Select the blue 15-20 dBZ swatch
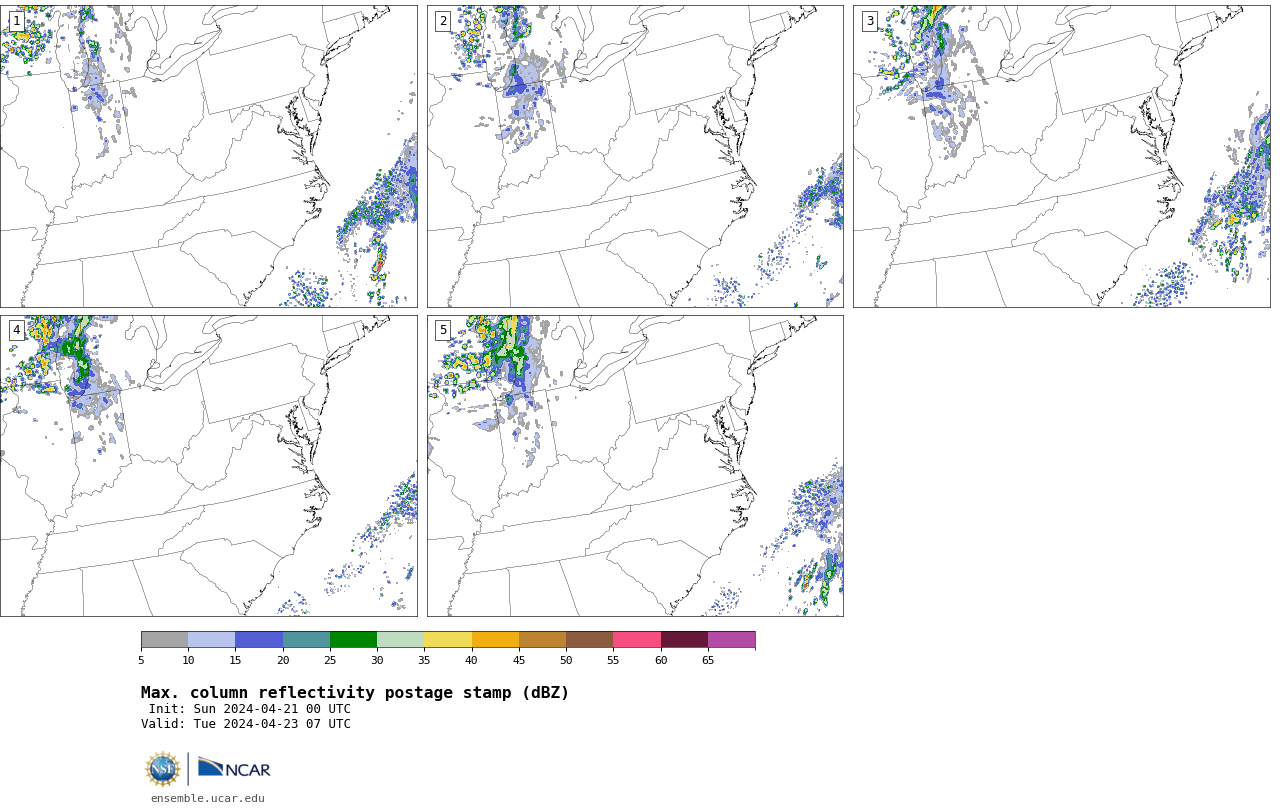Screen dimensions: 1280x809 pos(259,640)
